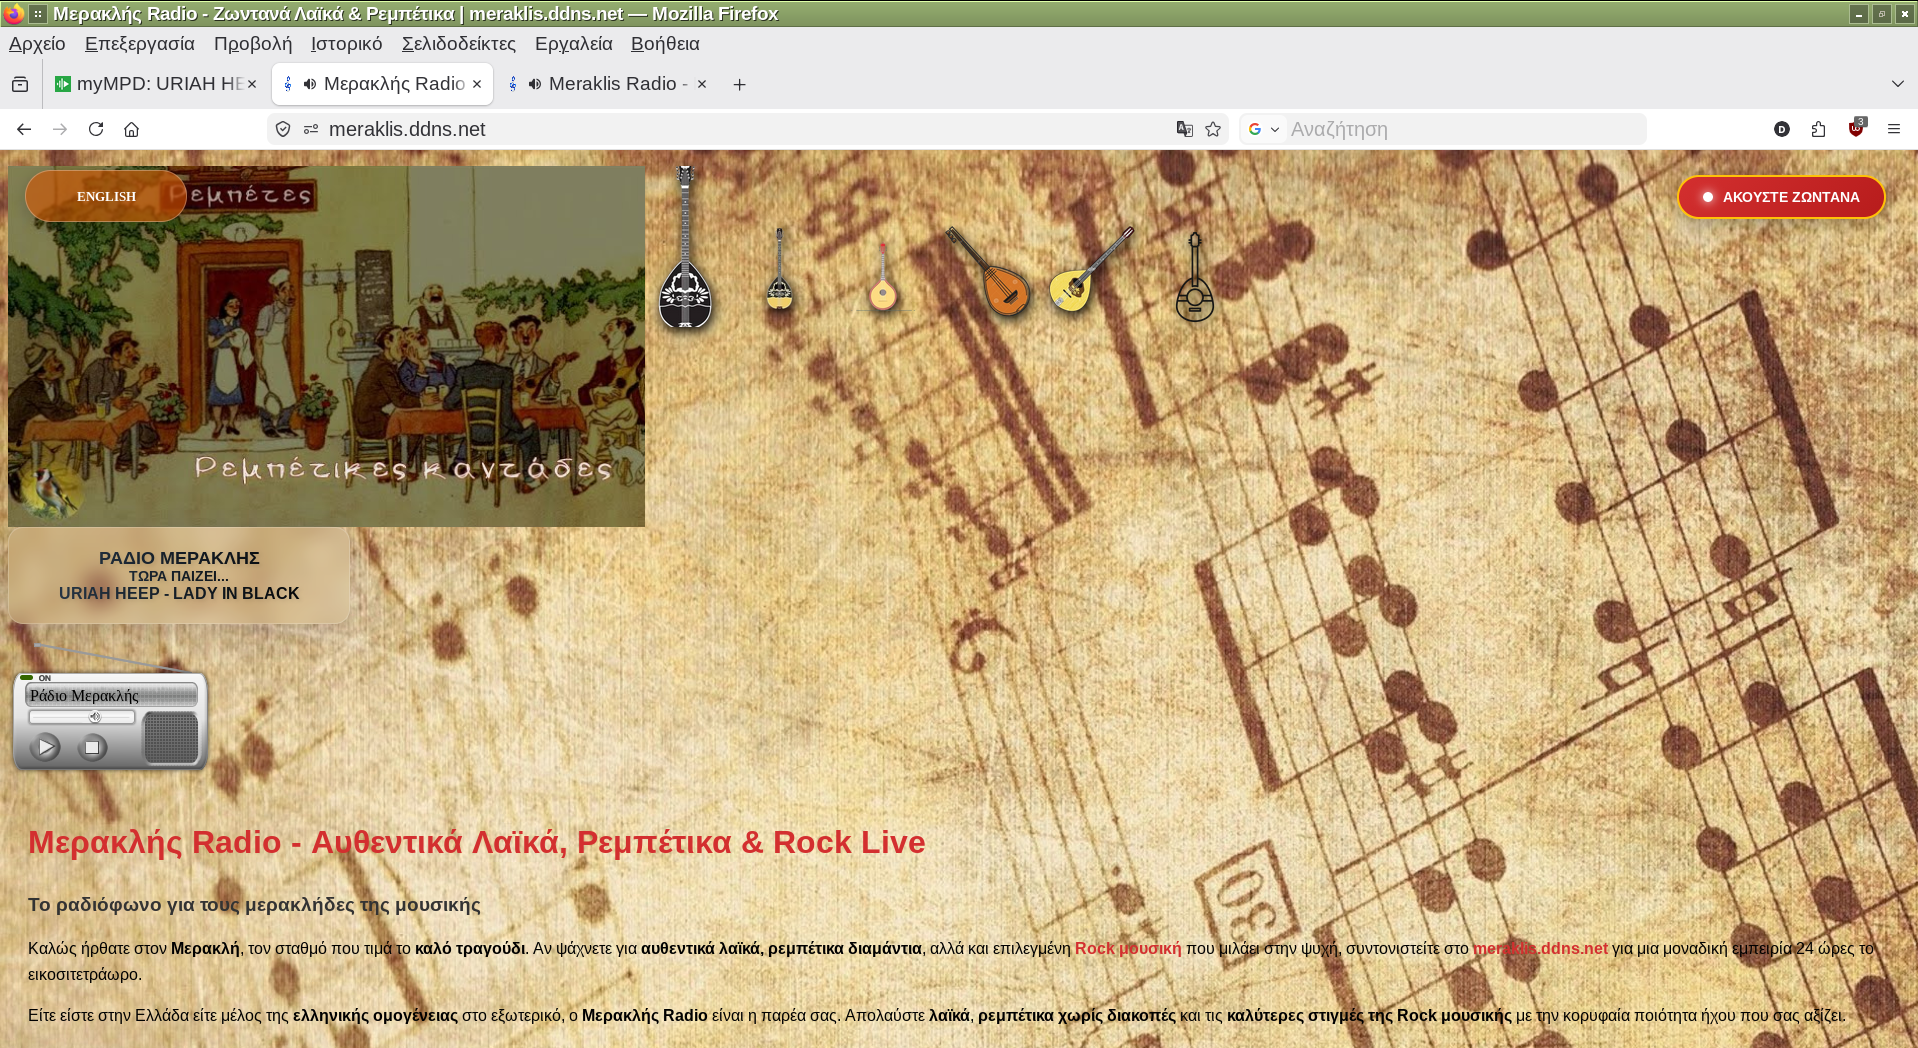Reload the current page
The image size is (1918, 1048).
(x=96, y=129)
